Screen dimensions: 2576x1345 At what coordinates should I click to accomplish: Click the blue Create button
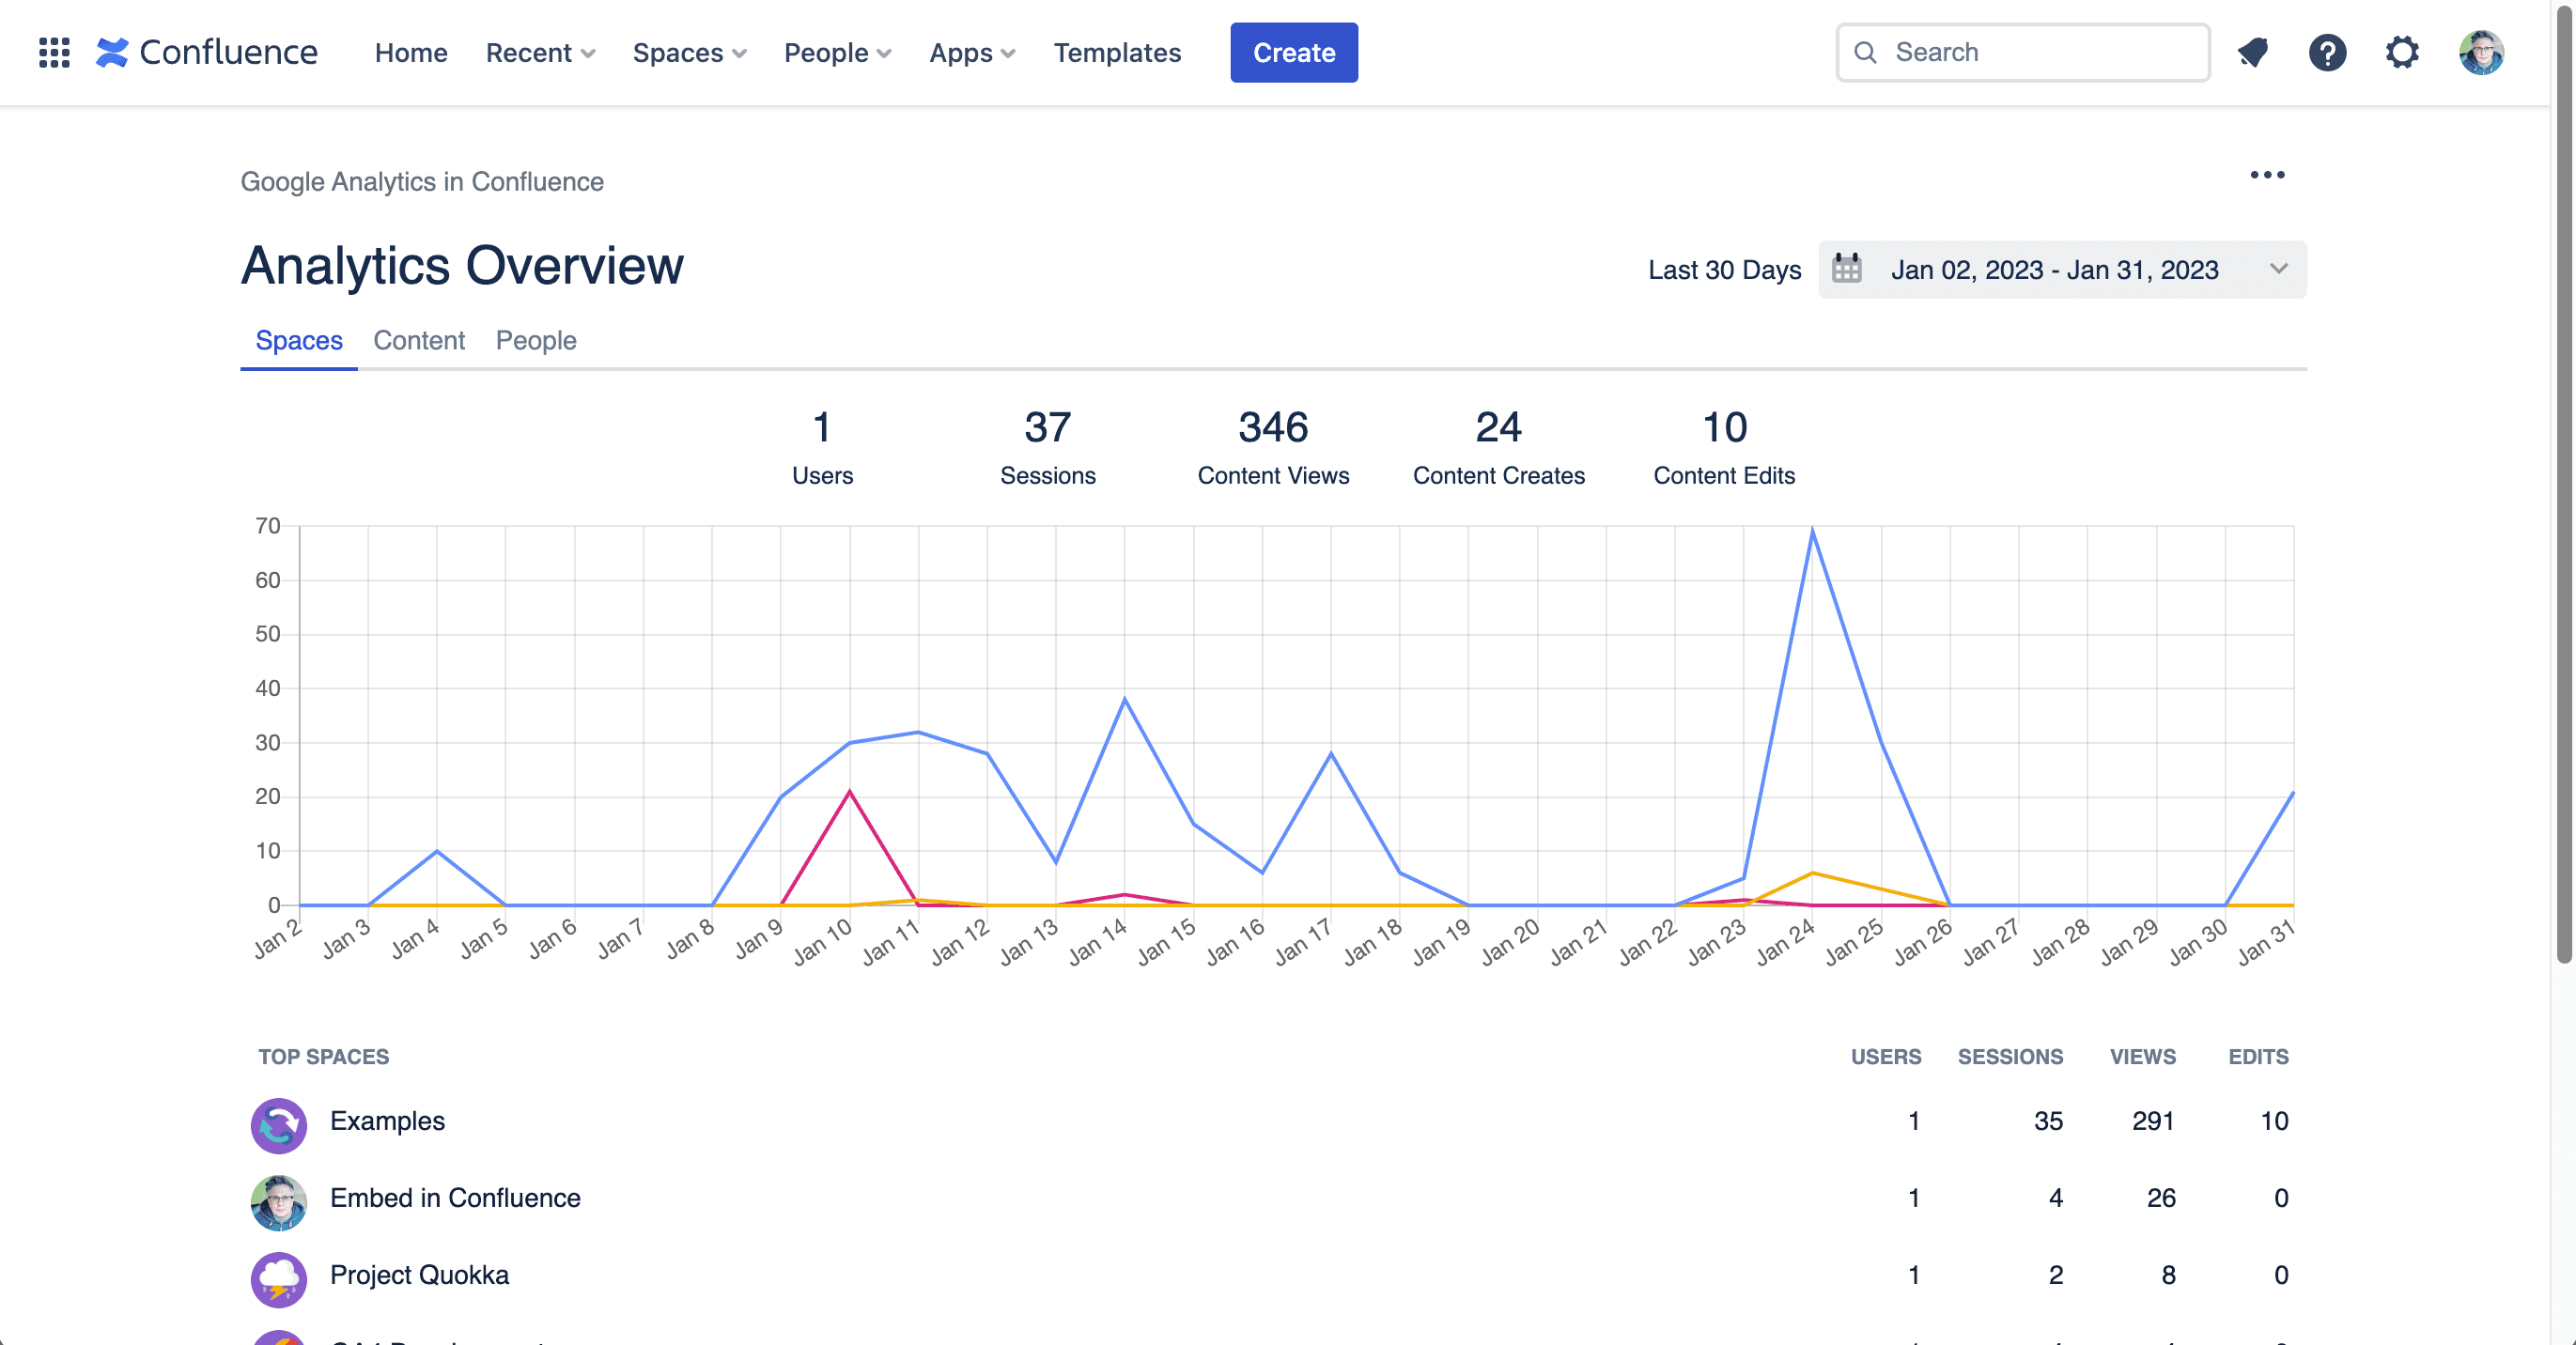(1294, 52)
